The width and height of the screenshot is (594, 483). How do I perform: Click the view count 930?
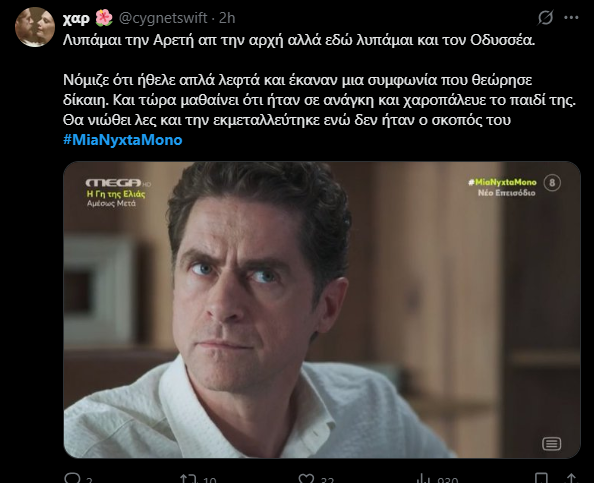click(x=447, y=480)
